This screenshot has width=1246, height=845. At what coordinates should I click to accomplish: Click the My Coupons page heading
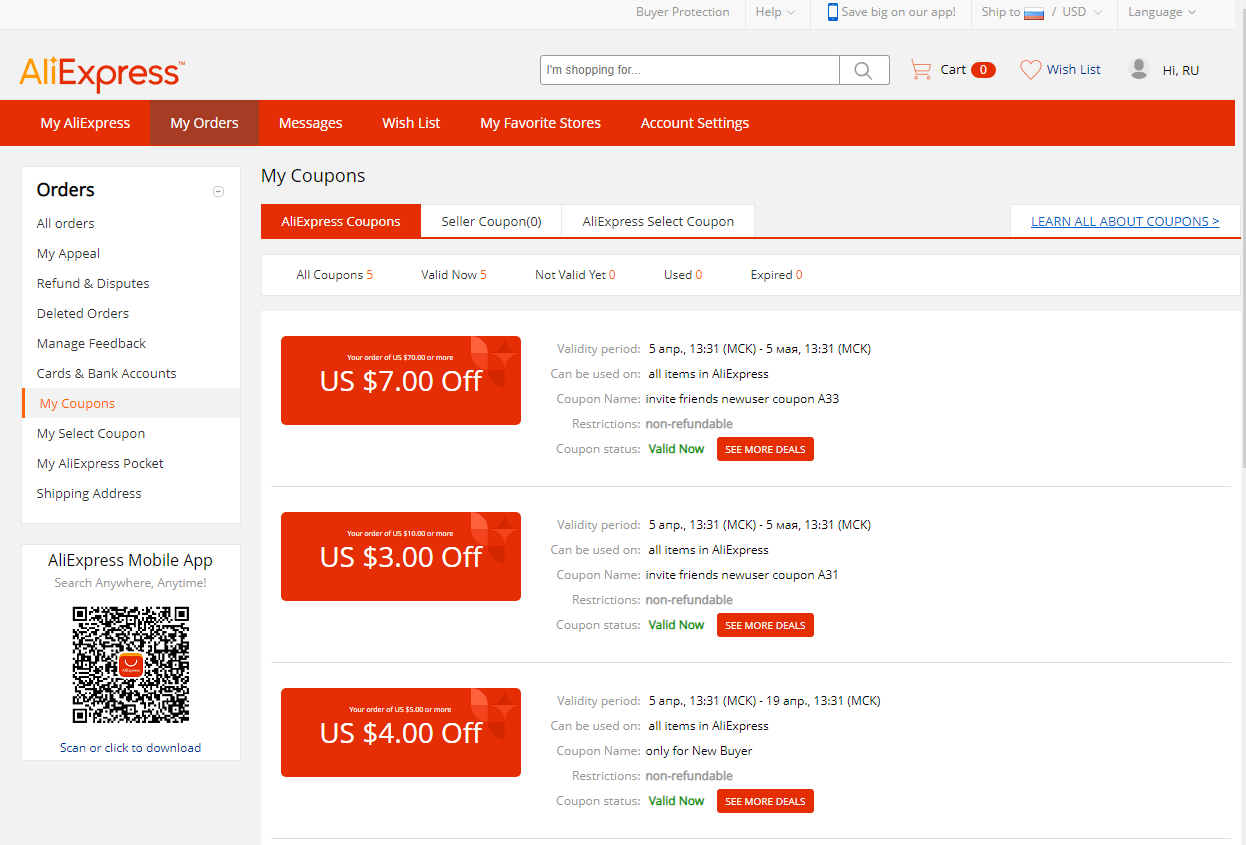(x=313, y=176)
